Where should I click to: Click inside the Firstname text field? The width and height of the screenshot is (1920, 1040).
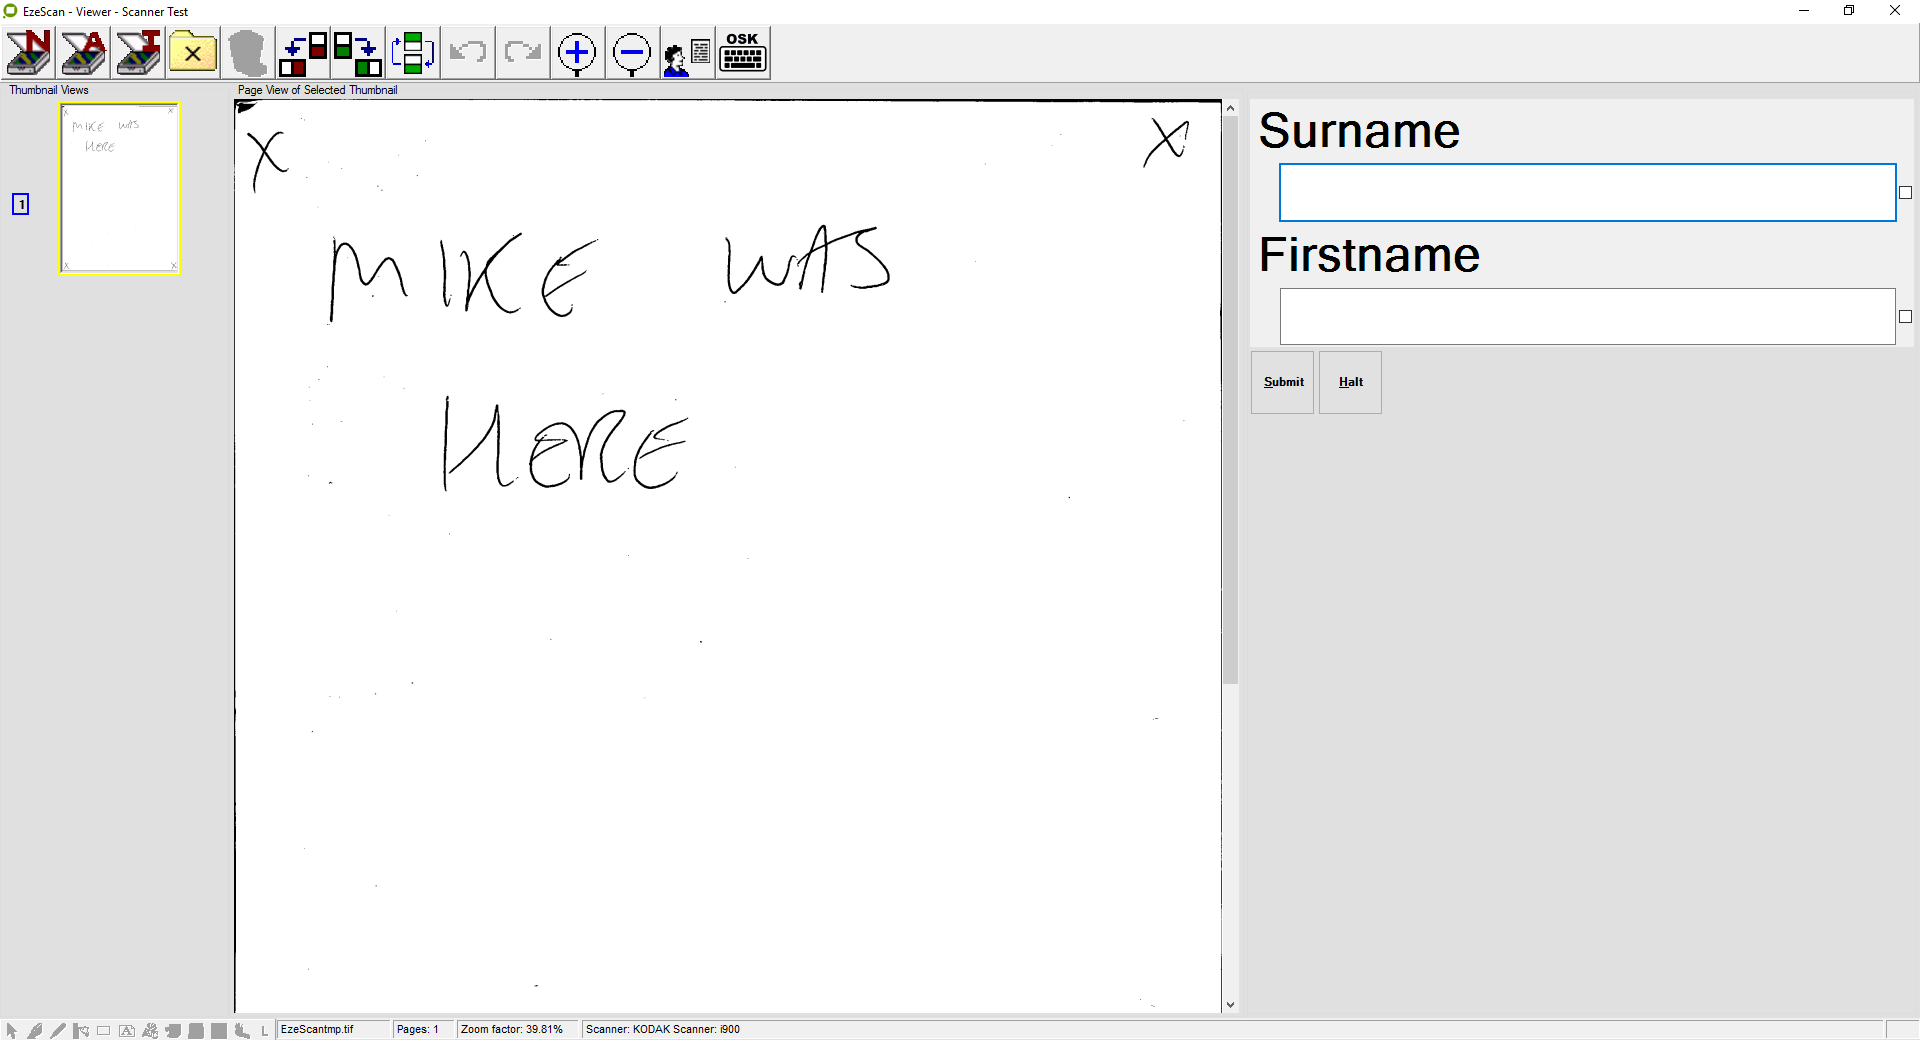1587,317
